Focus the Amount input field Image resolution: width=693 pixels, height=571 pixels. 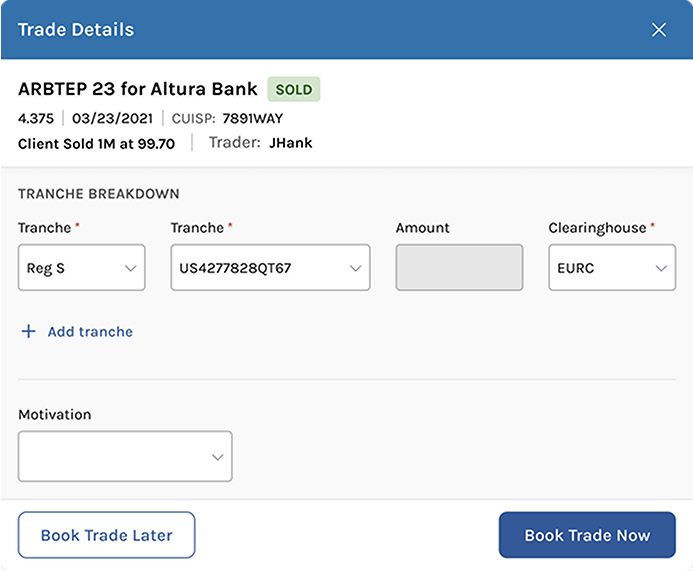coord(459,268)
